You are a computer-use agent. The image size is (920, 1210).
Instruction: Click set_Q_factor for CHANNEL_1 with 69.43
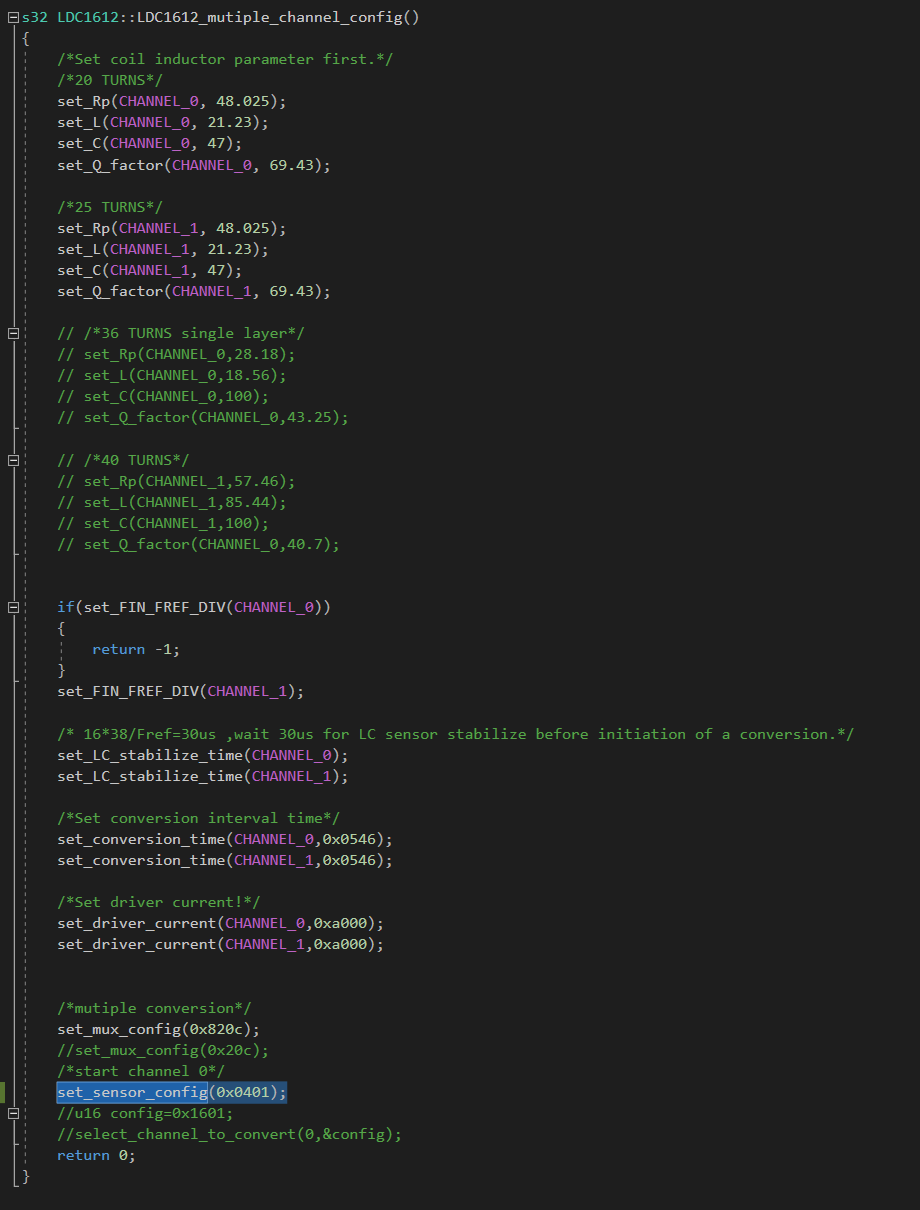pyautogui.click(x=194, y=291)
